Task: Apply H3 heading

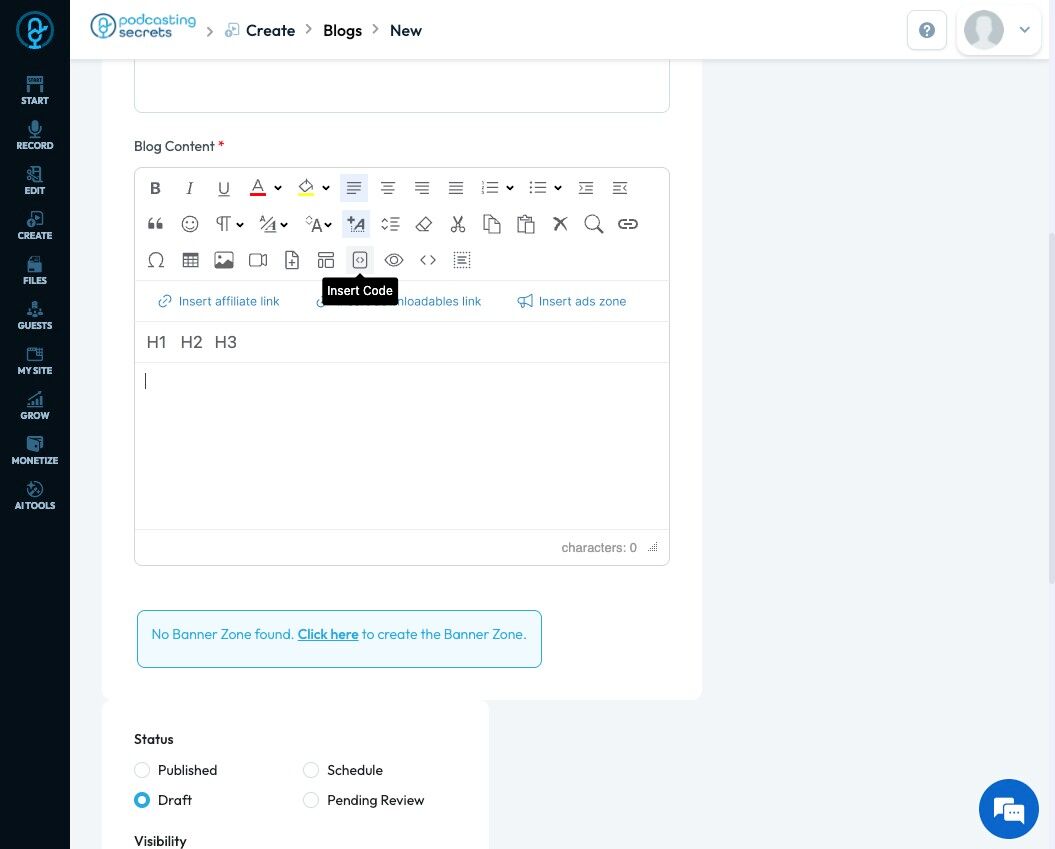Action: pyautogui.click(x=225, y=342)
